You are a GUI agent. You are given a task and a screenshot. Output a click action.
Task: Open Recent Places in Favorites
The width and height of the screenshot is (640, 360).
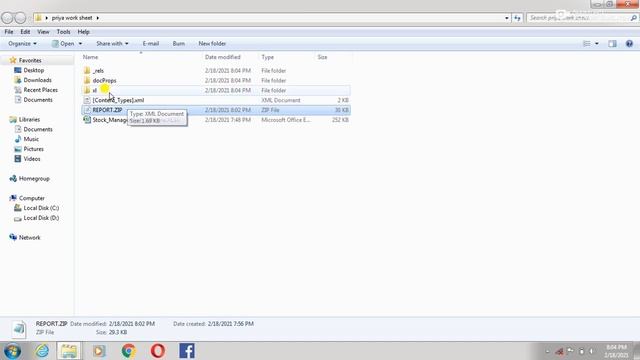tap(40, 90)
